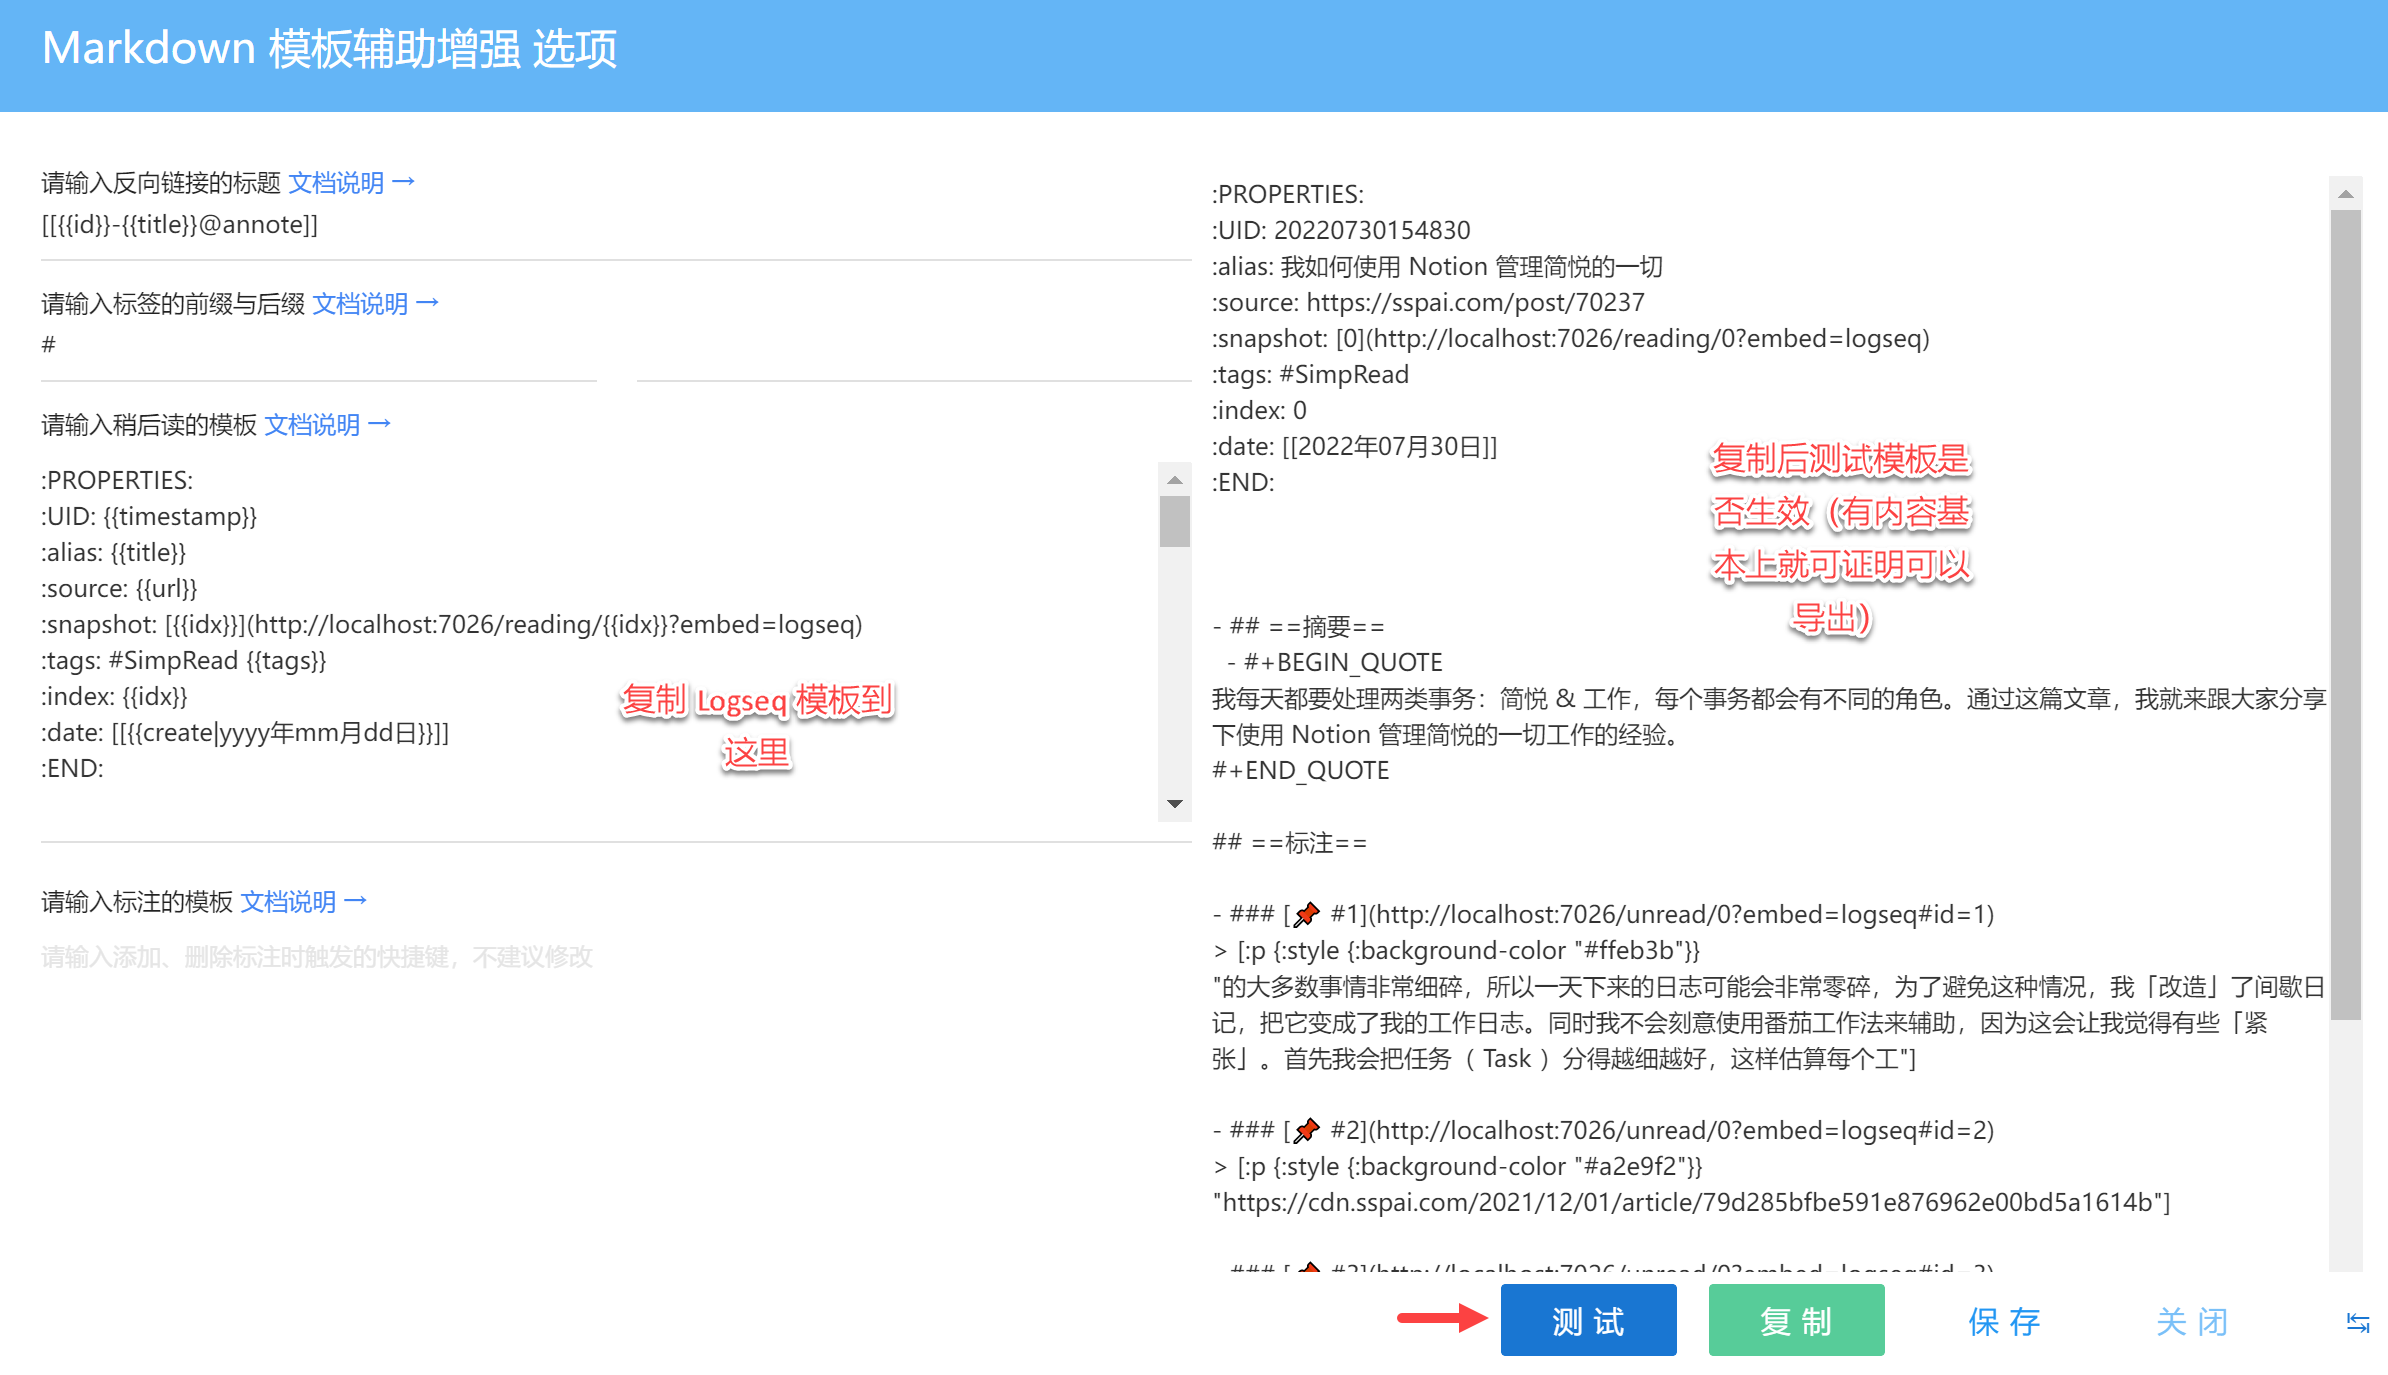Click the 测试 (test) button
The width and height of the screenshot is (2388, 1375).
1588,1320
